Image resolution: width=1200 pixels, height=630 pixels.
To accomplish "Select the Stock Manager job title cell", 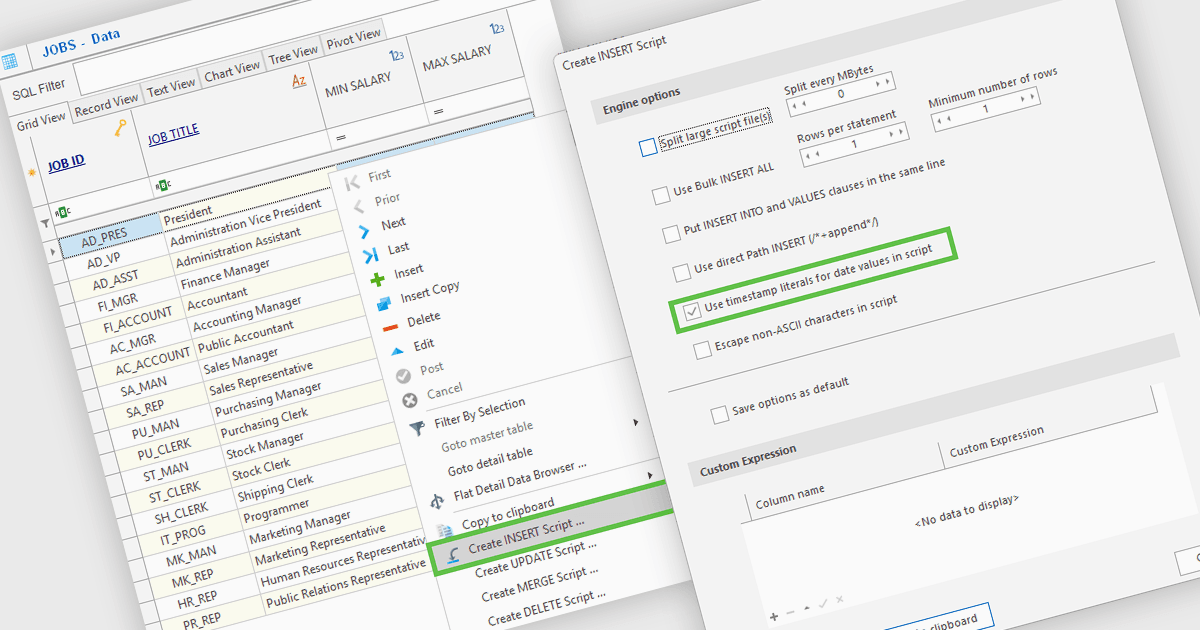I will coord(264,446).
